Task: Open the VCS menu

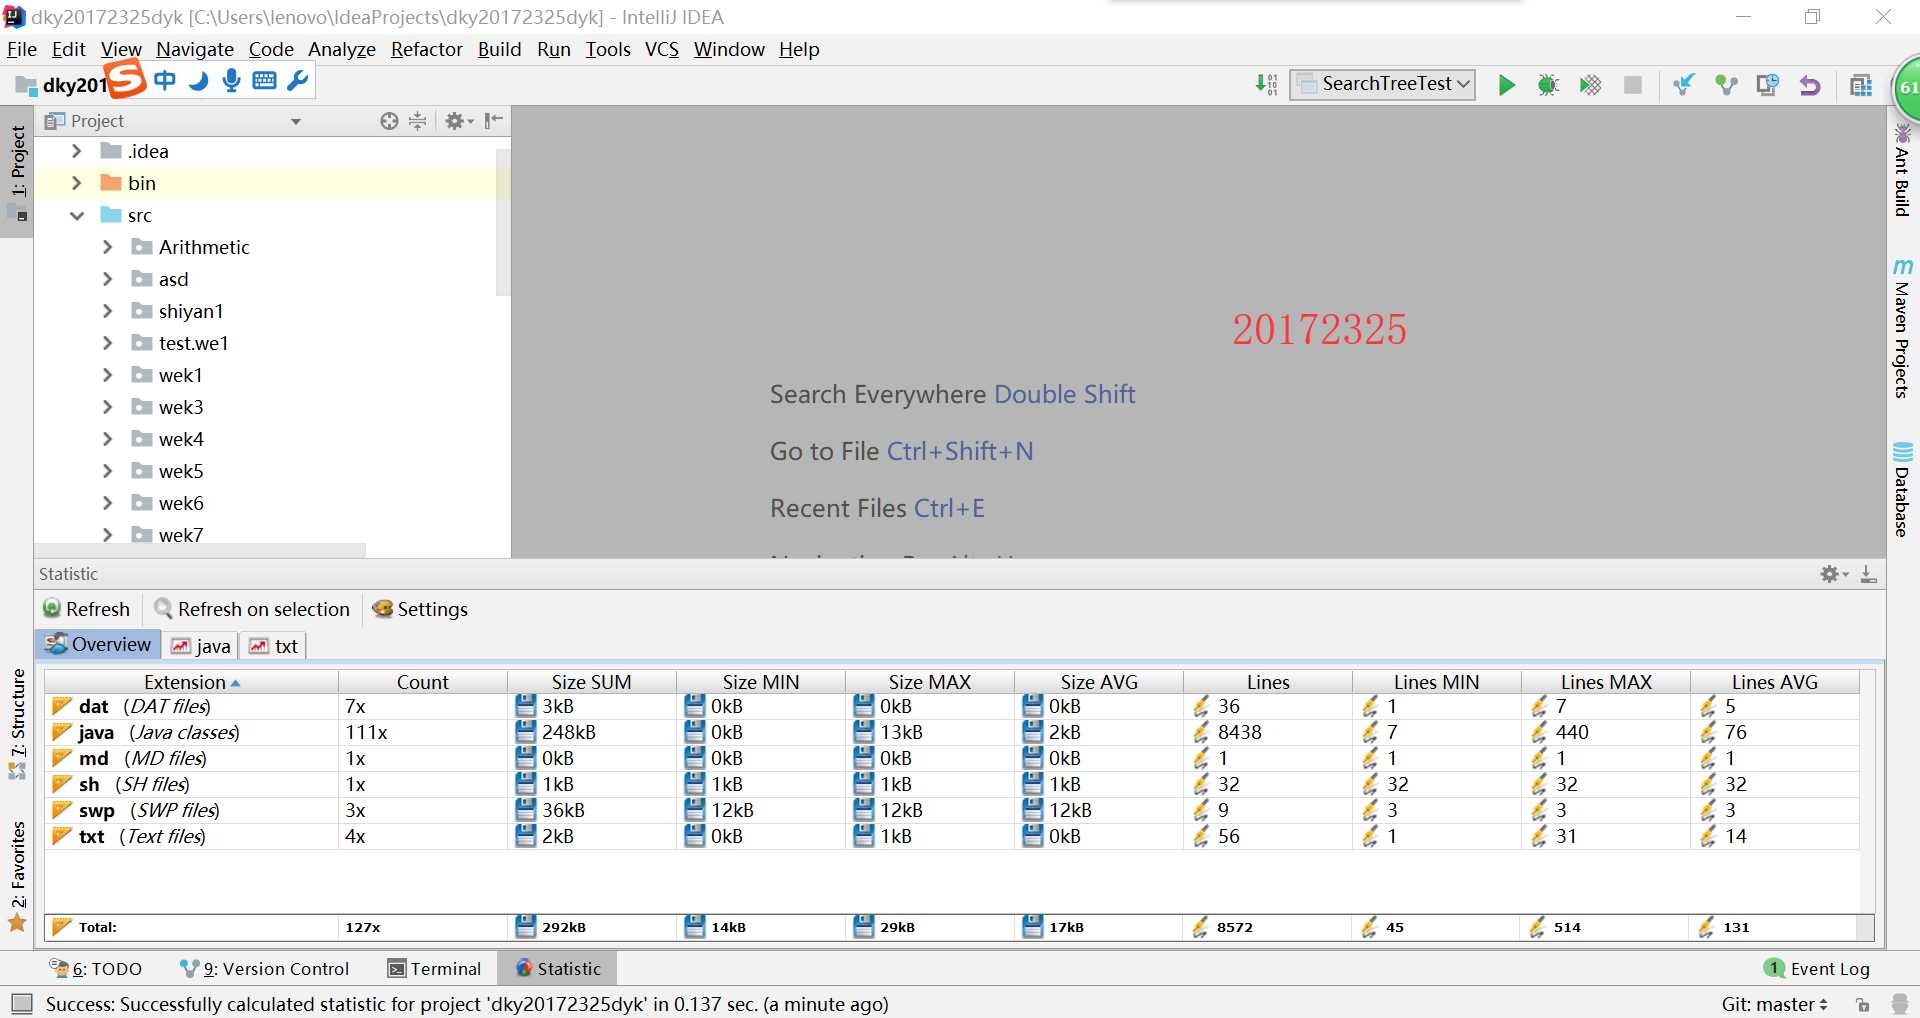Action: tap(661, 49)
